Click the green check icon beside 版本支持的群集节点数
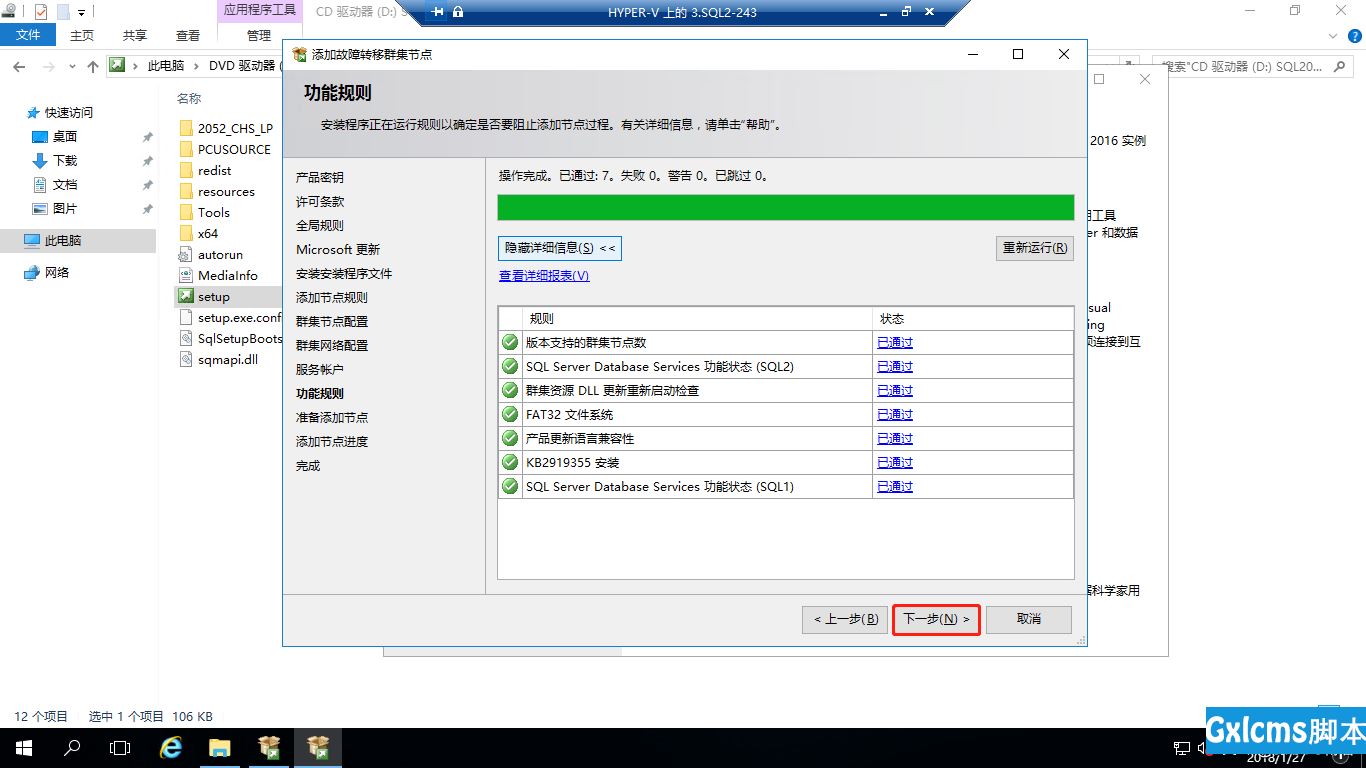This screenshot has height=768, width=1366. 510,342
